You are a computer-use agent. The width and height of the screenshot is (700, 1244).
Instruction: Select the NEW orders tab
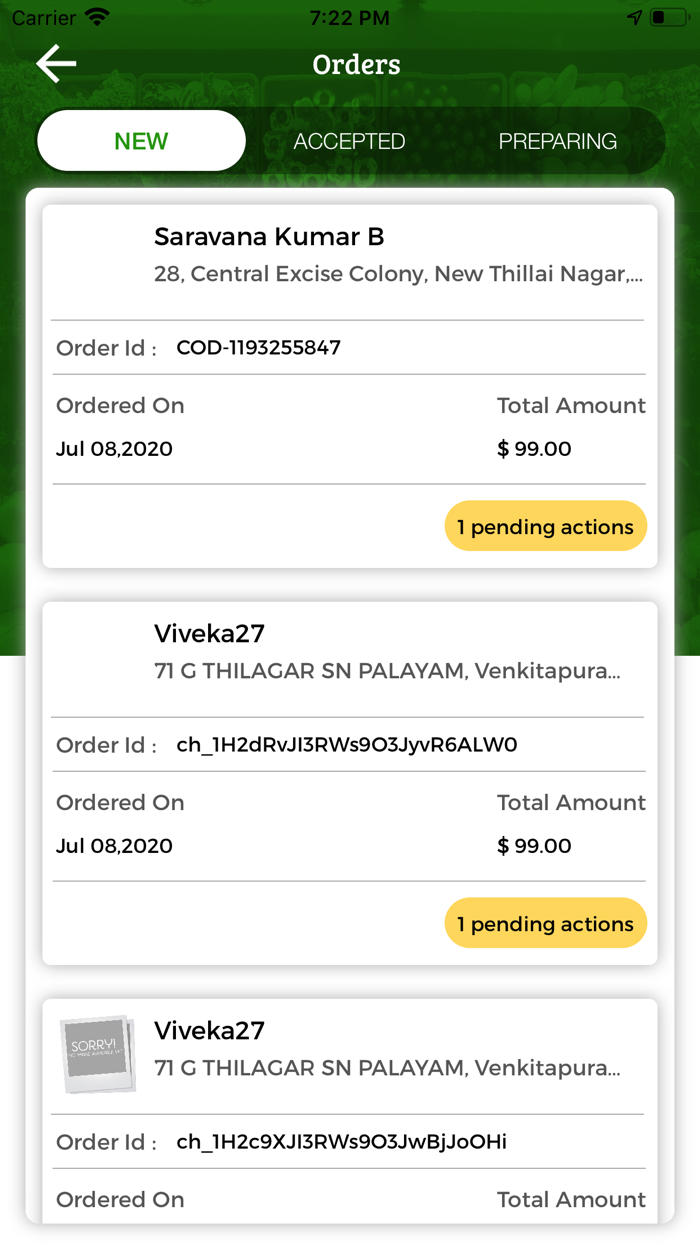click(140, 141)
